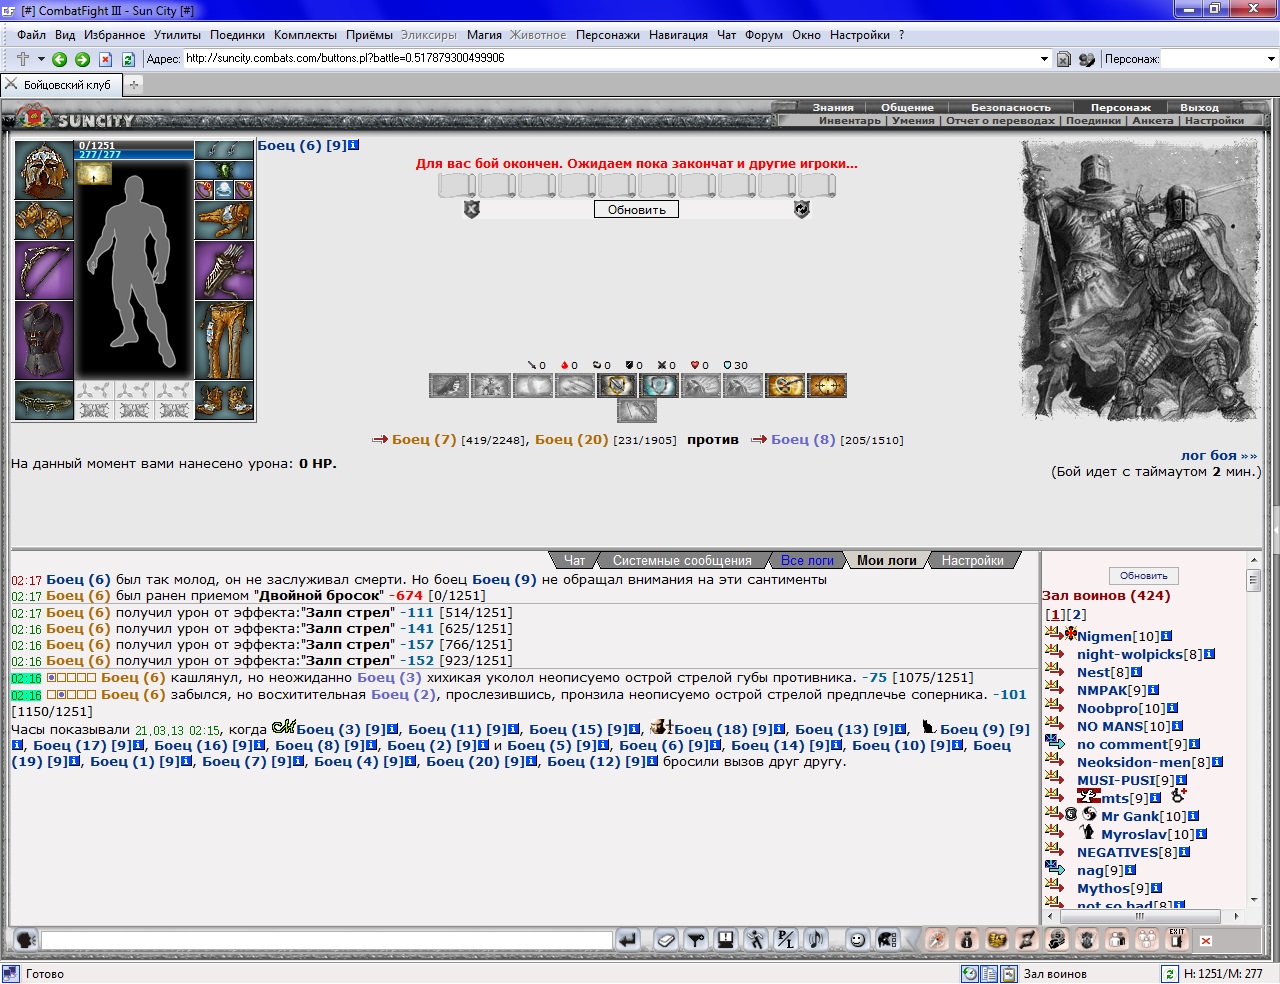
Task: Stop loading with the red X toolbar icon
Action: 105,59
